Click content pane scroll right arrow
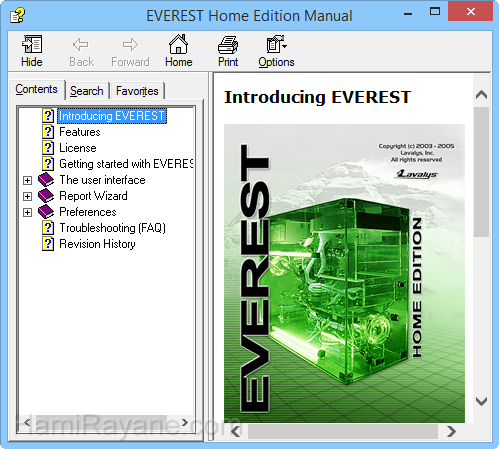 pyautogui.click(x=451, y=432)
